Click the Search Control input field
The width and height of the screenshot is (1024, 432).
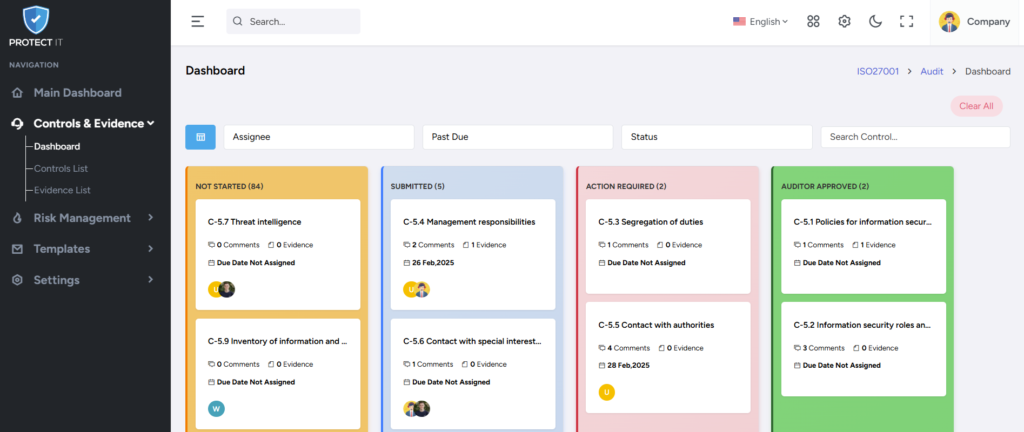[x=916, y=137]
